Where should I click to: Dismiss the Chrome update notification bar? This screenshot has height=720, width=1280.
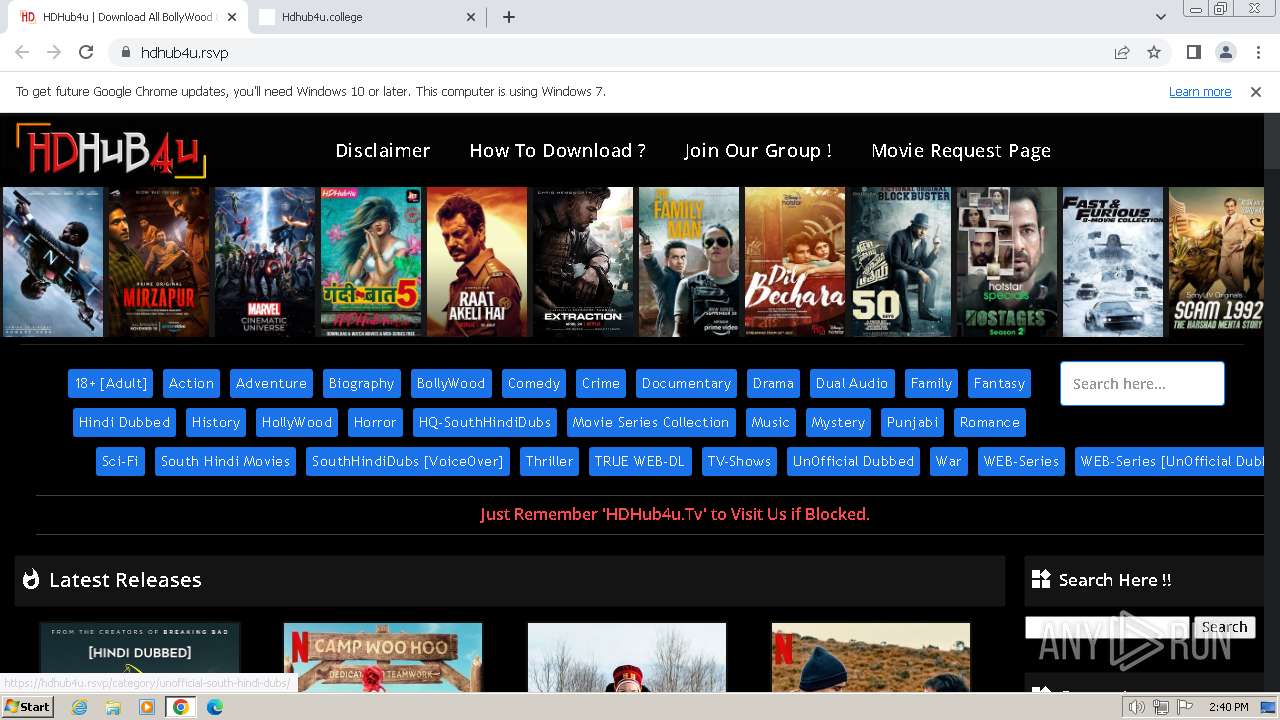coord(1256,91)
